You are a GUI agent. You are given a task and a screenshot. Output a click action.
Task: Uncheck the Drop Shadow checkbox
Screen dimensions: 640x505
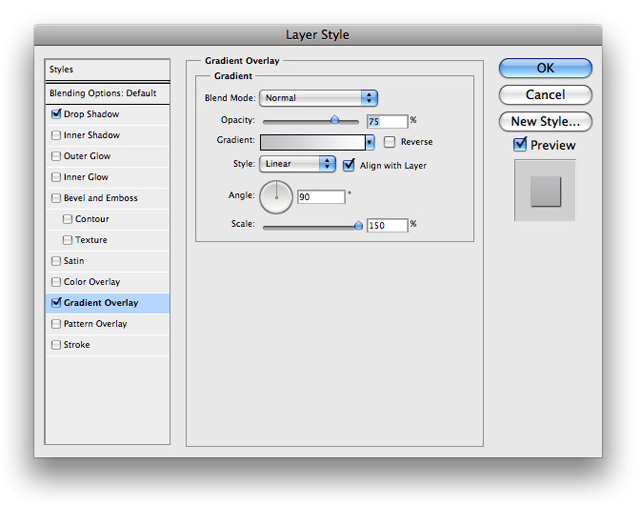point(56,114)
